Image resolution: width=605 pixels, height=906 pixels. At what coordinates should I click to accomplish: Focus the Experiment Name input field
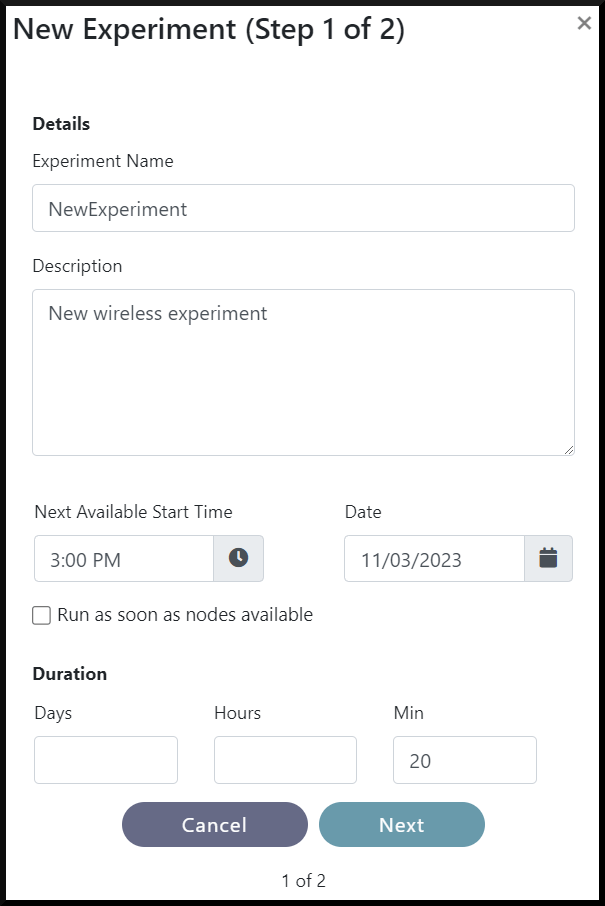pyautogui.click(x=303, y=208)
